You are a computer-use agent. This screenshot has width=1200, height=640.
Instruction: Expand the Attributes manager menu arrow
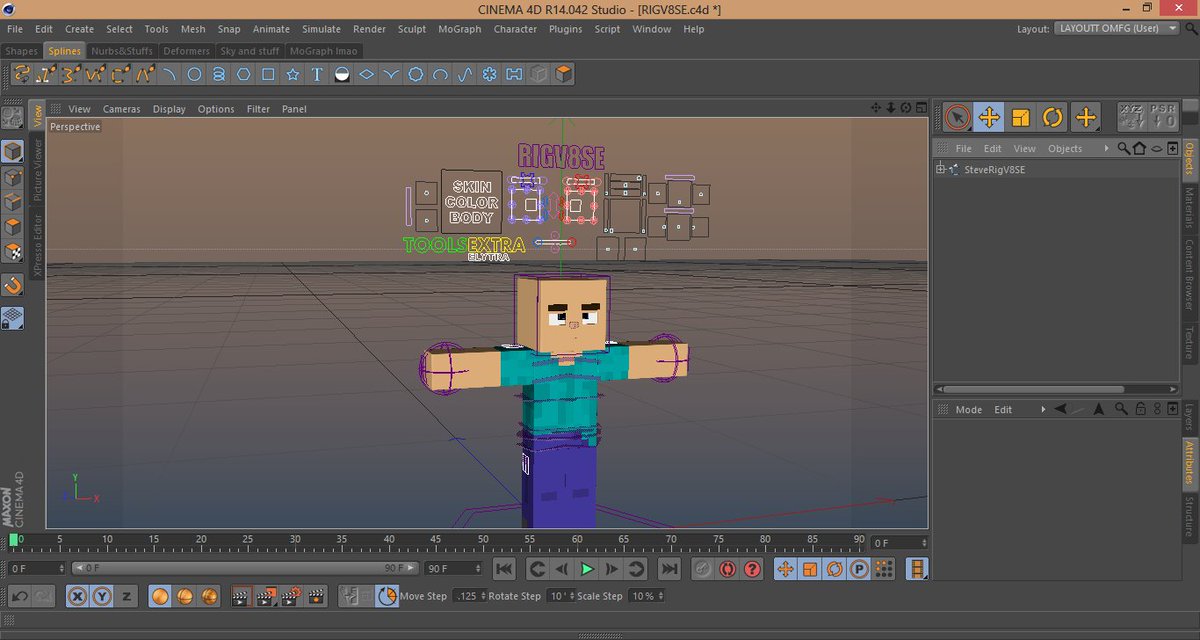[x=1043, y=409]
